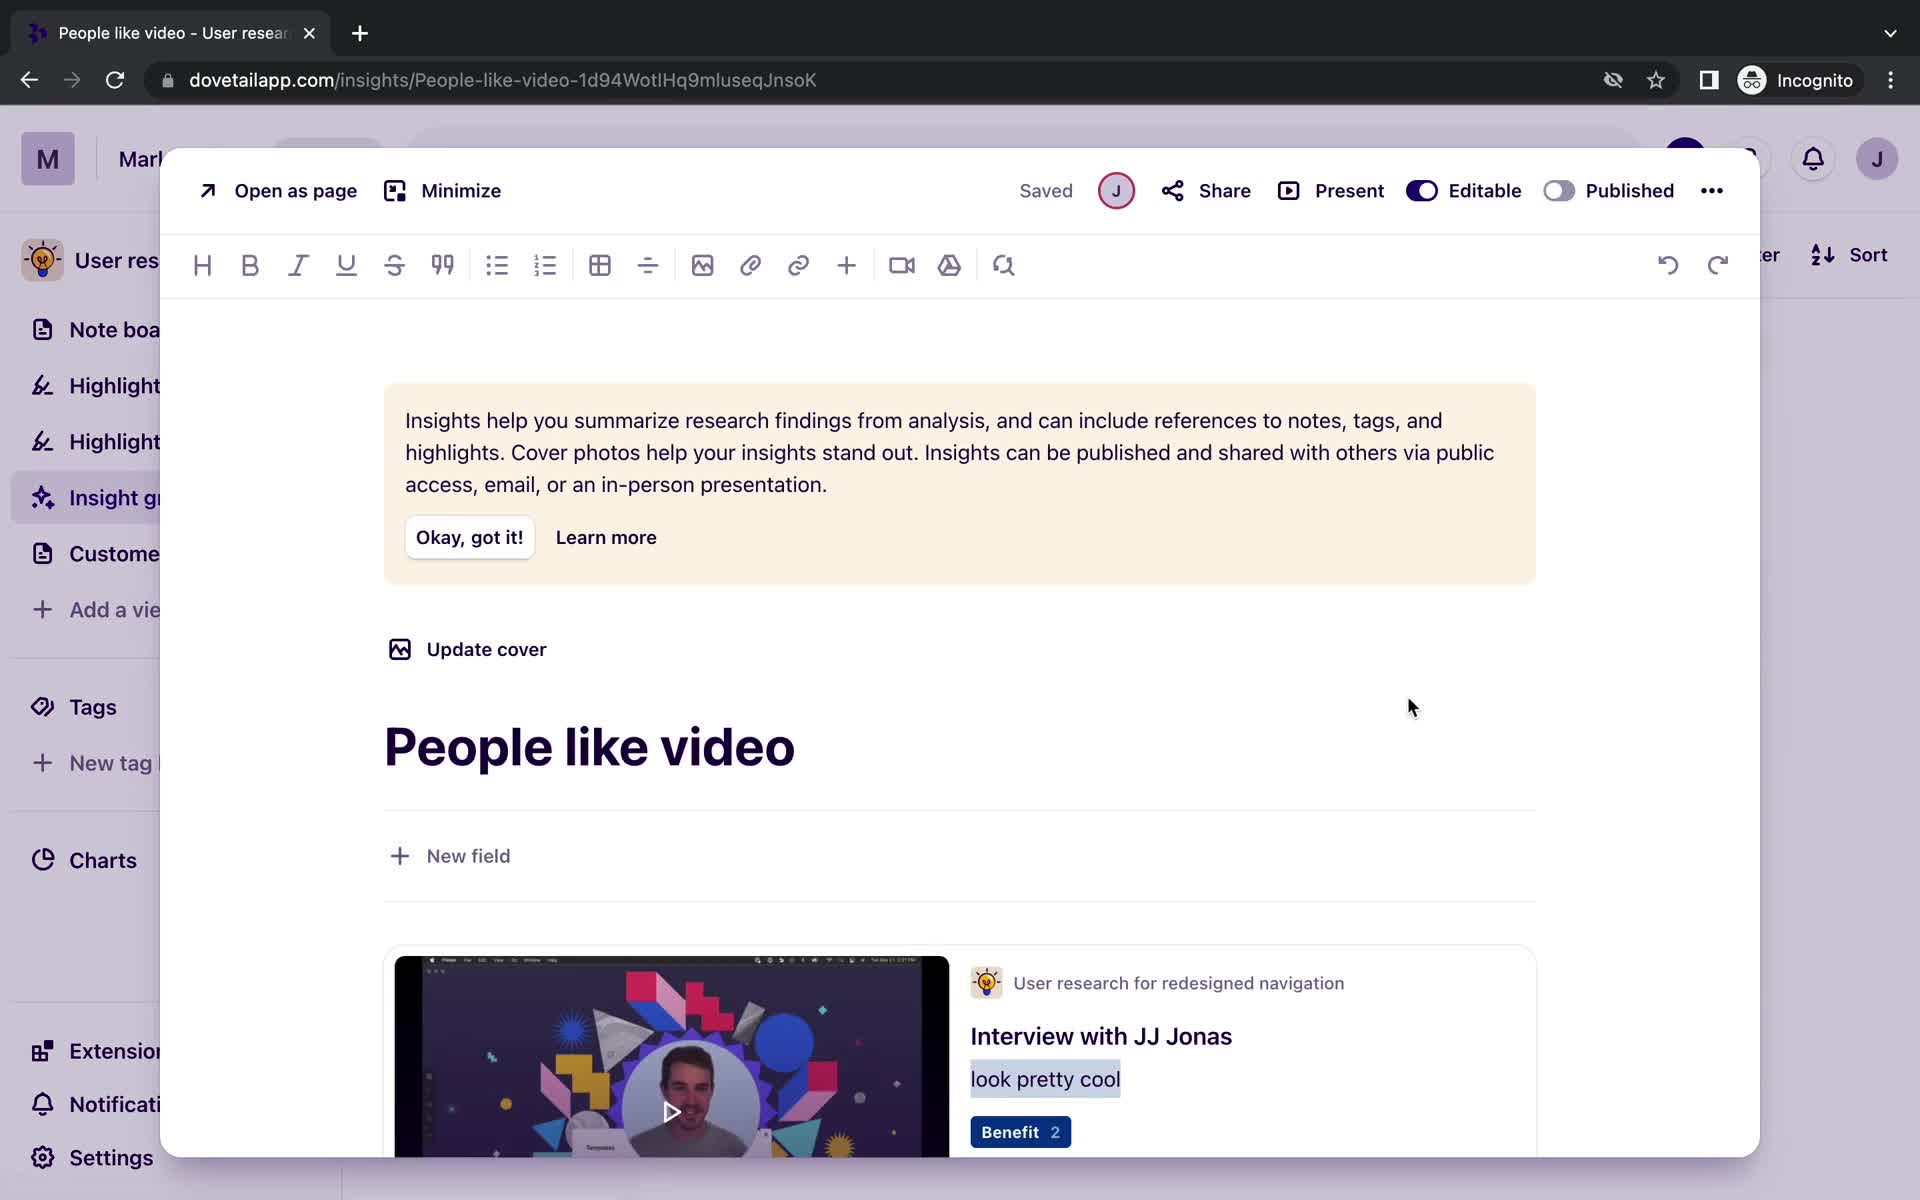Click the link insert icon
The height and width of the screenshot is (1200, 1920).
point(798,264)
